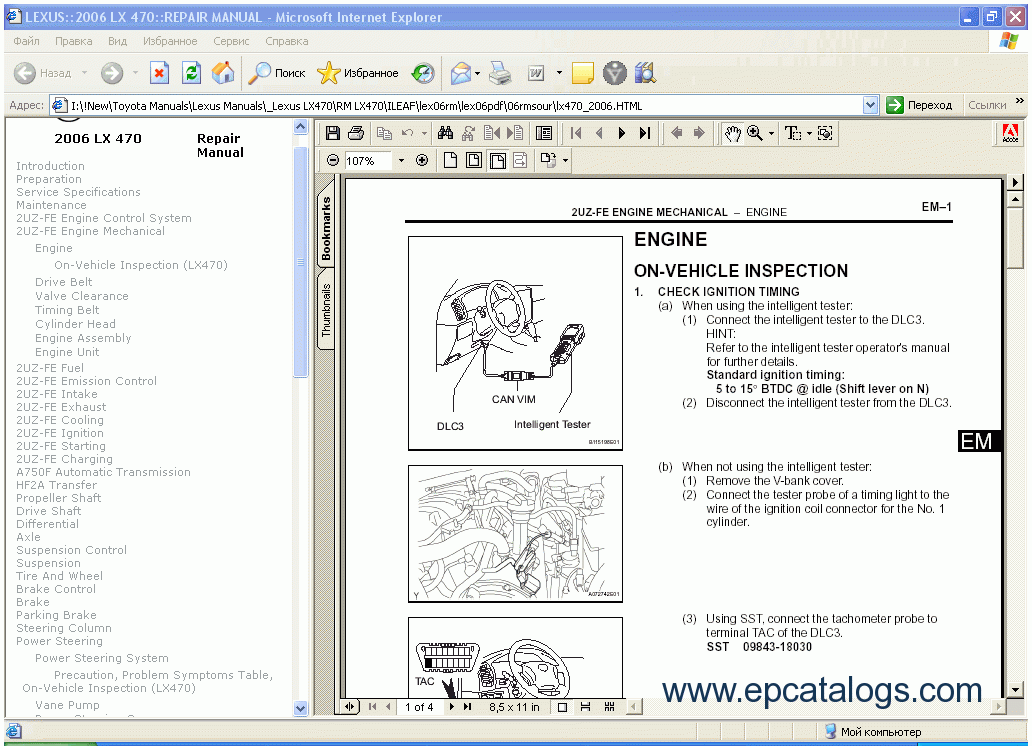Click the rotate view icon
Image resolution: width=1032 pixels, height=746 pixels.
[548, 160]
